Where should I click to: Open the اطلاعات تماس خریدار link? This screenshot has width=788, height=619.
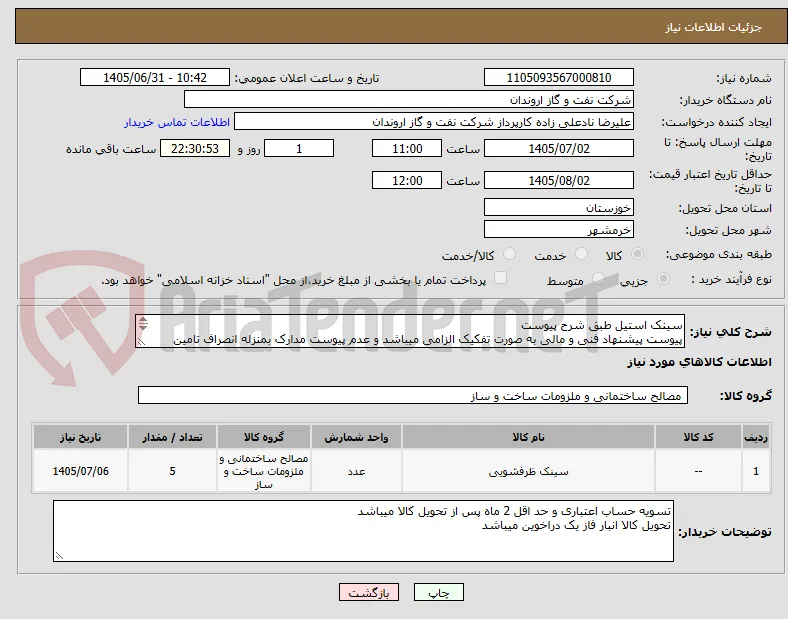click(x=177, y=122)
